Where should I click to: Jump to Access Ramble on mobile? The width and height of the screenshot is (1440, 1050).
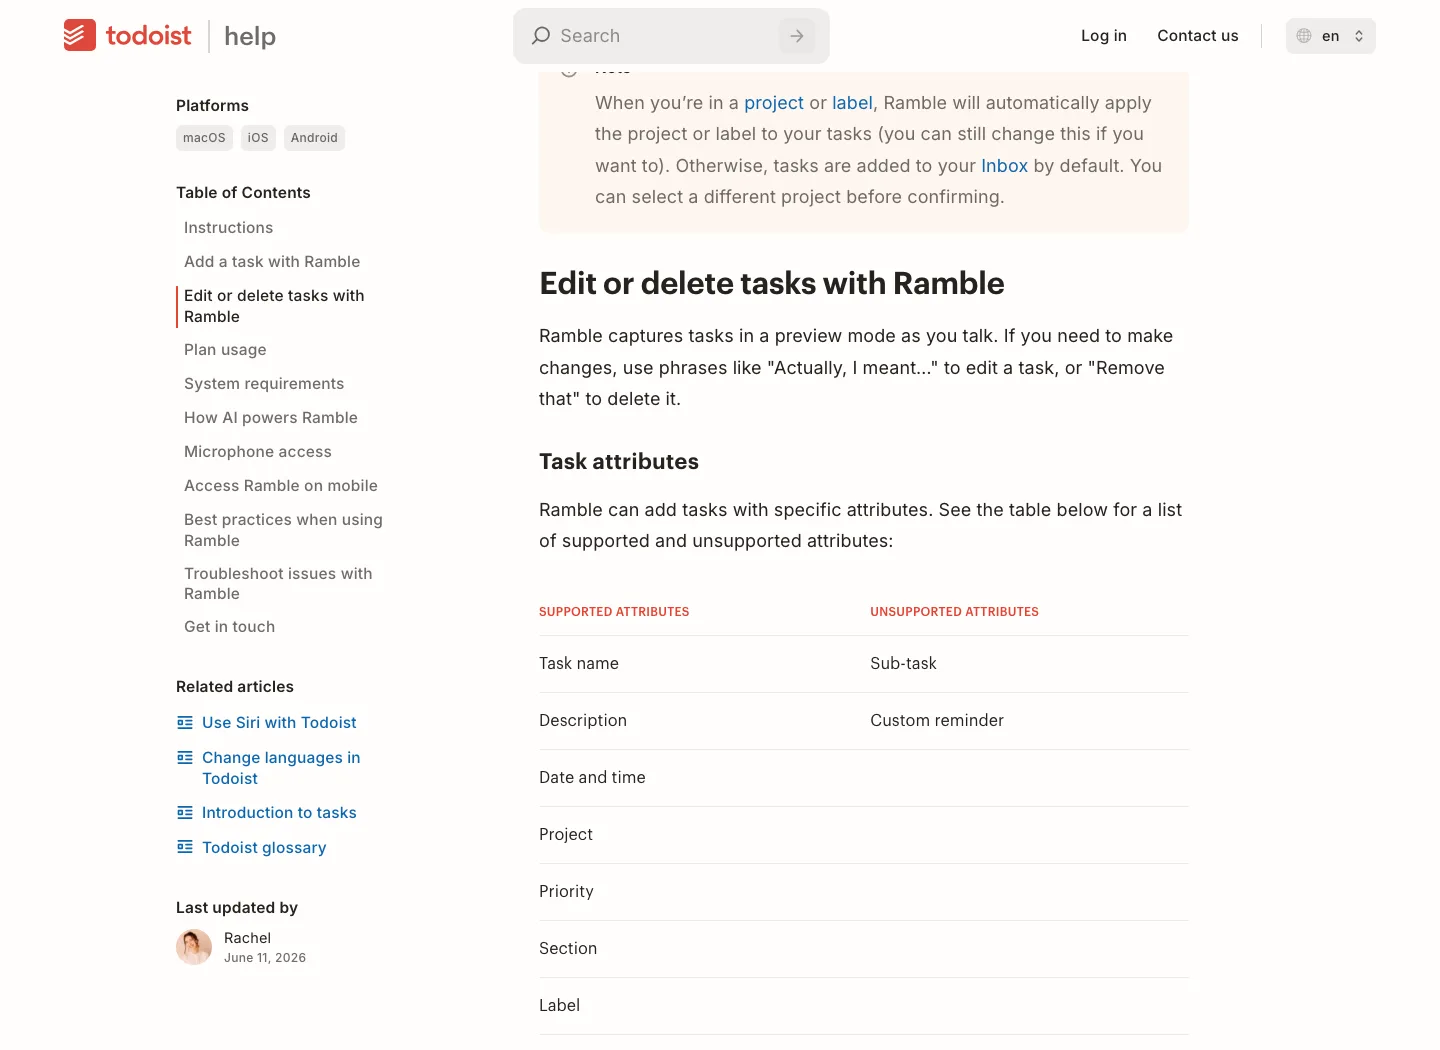[281, 486]
